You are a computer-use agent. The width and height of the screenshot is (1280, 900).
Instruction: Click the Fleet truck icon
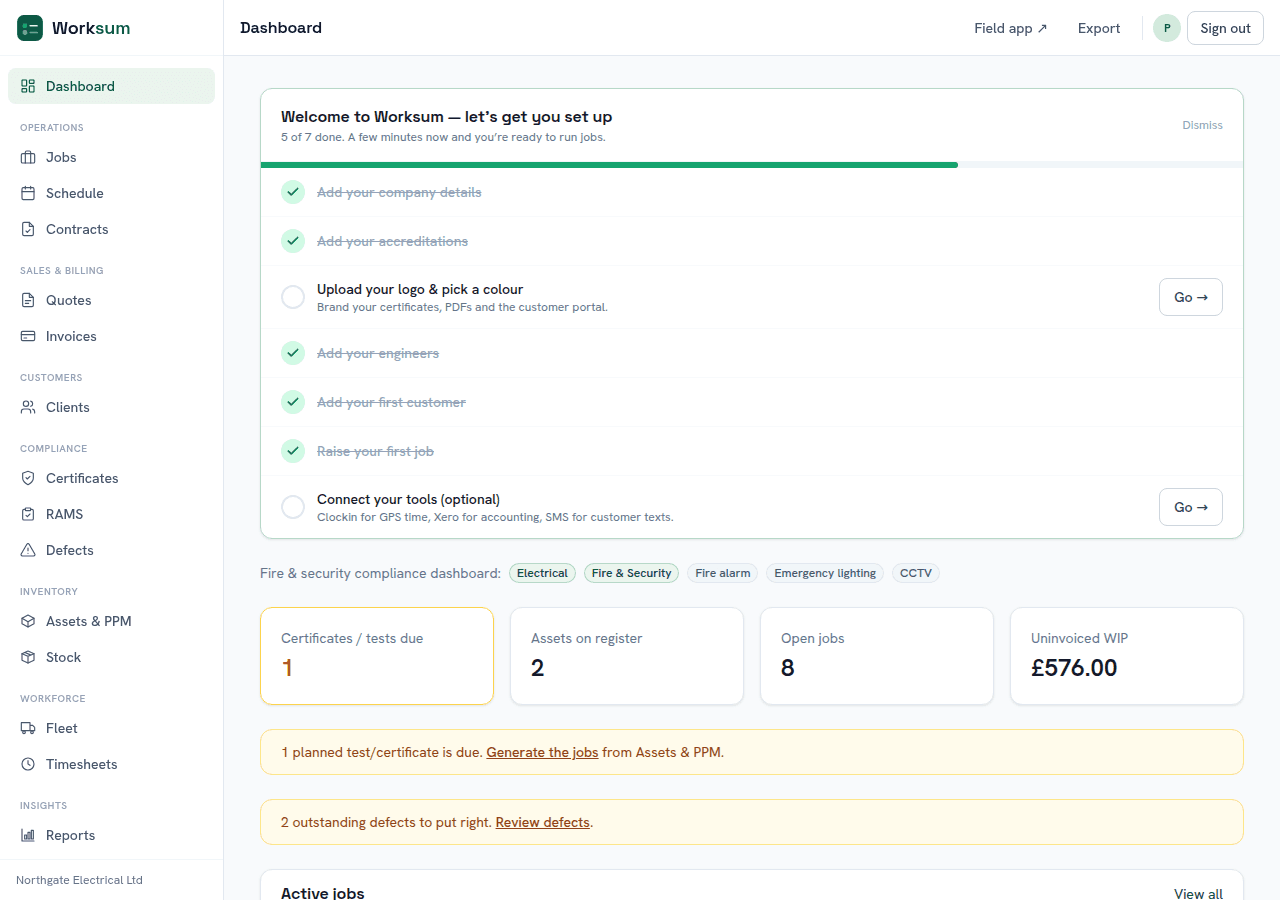click(28, 728)
